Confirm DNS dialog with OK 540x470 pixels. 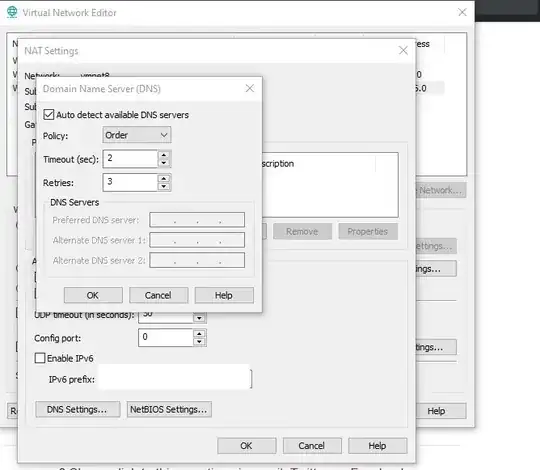tap(93, 295)
